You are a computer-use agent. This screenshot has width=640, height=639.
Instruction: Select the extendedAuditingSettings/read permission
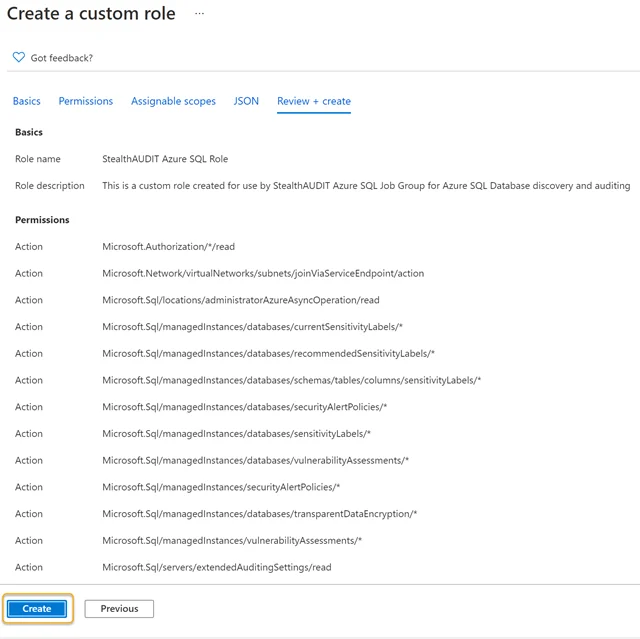pyautogui.click(x=217, y=567)
